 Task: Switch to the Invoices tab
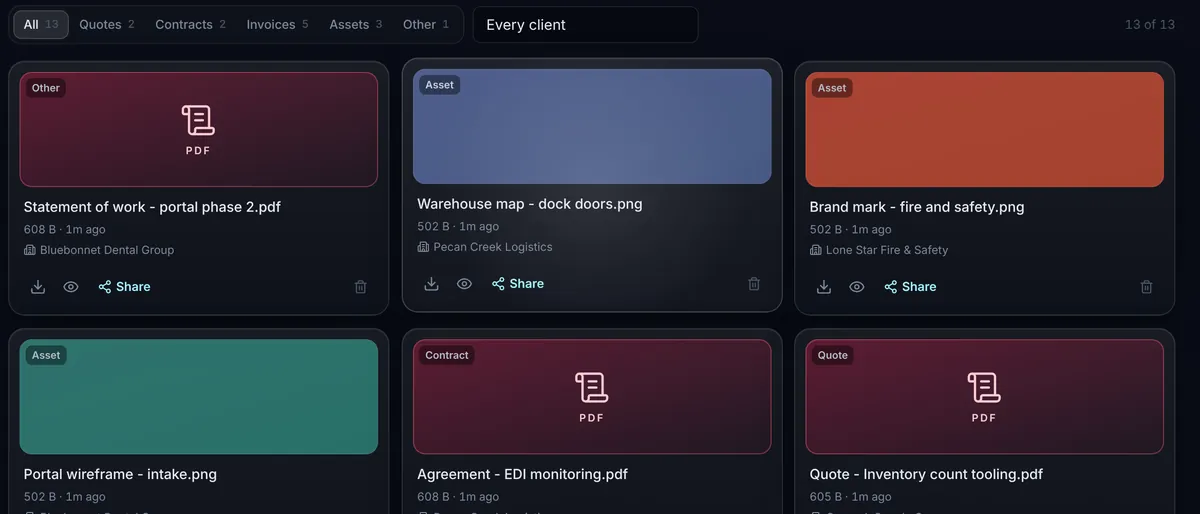tap(278, 24)
